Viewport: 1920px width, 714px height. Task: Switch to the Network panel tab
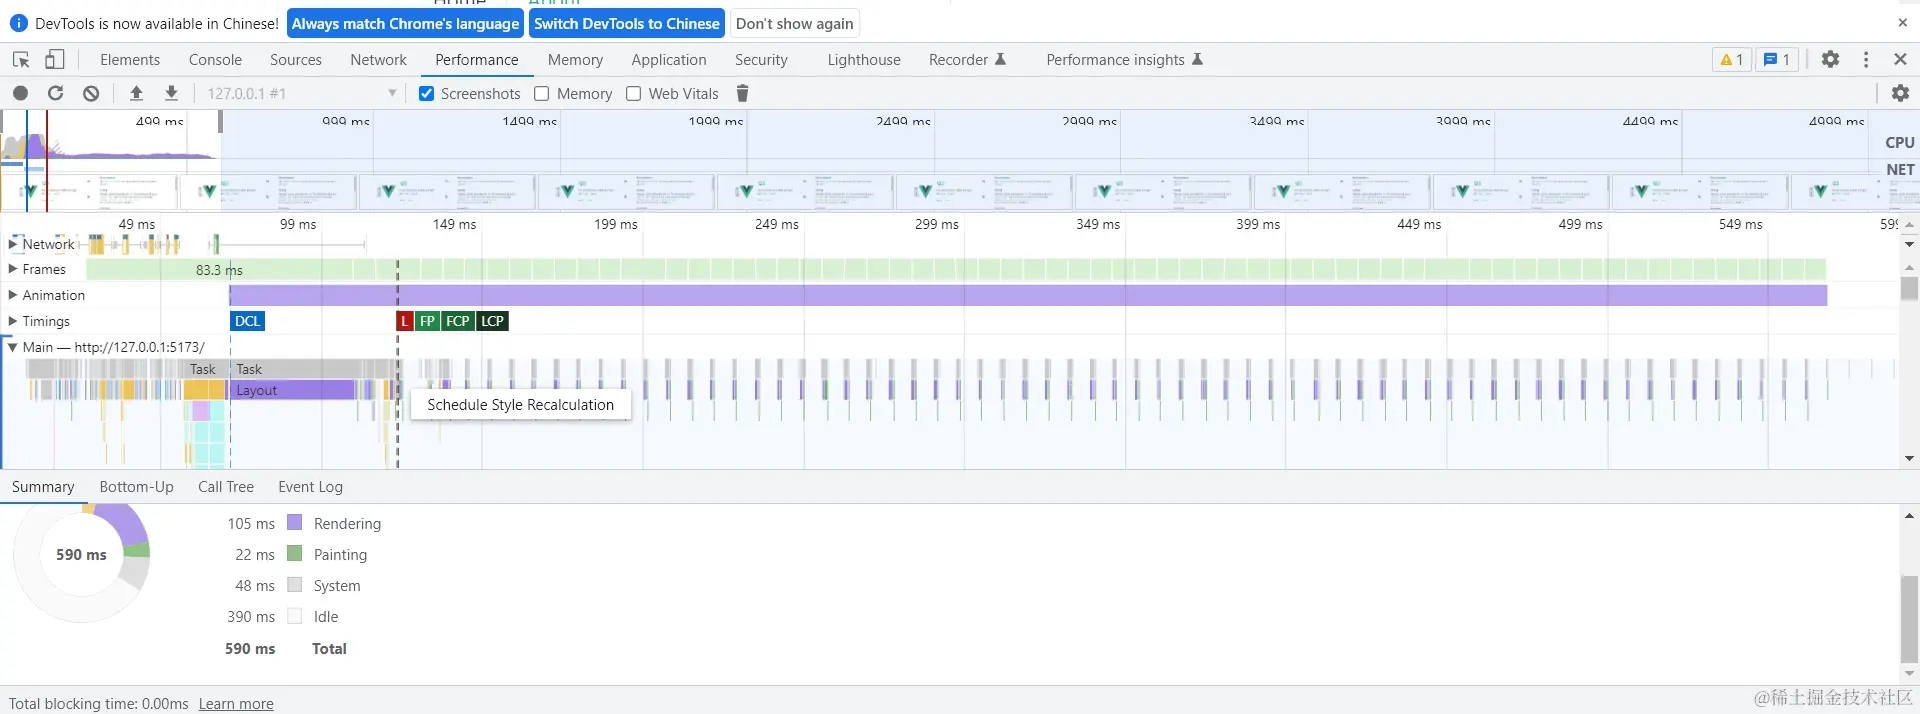pyautogui.click(x=378, y=60)
